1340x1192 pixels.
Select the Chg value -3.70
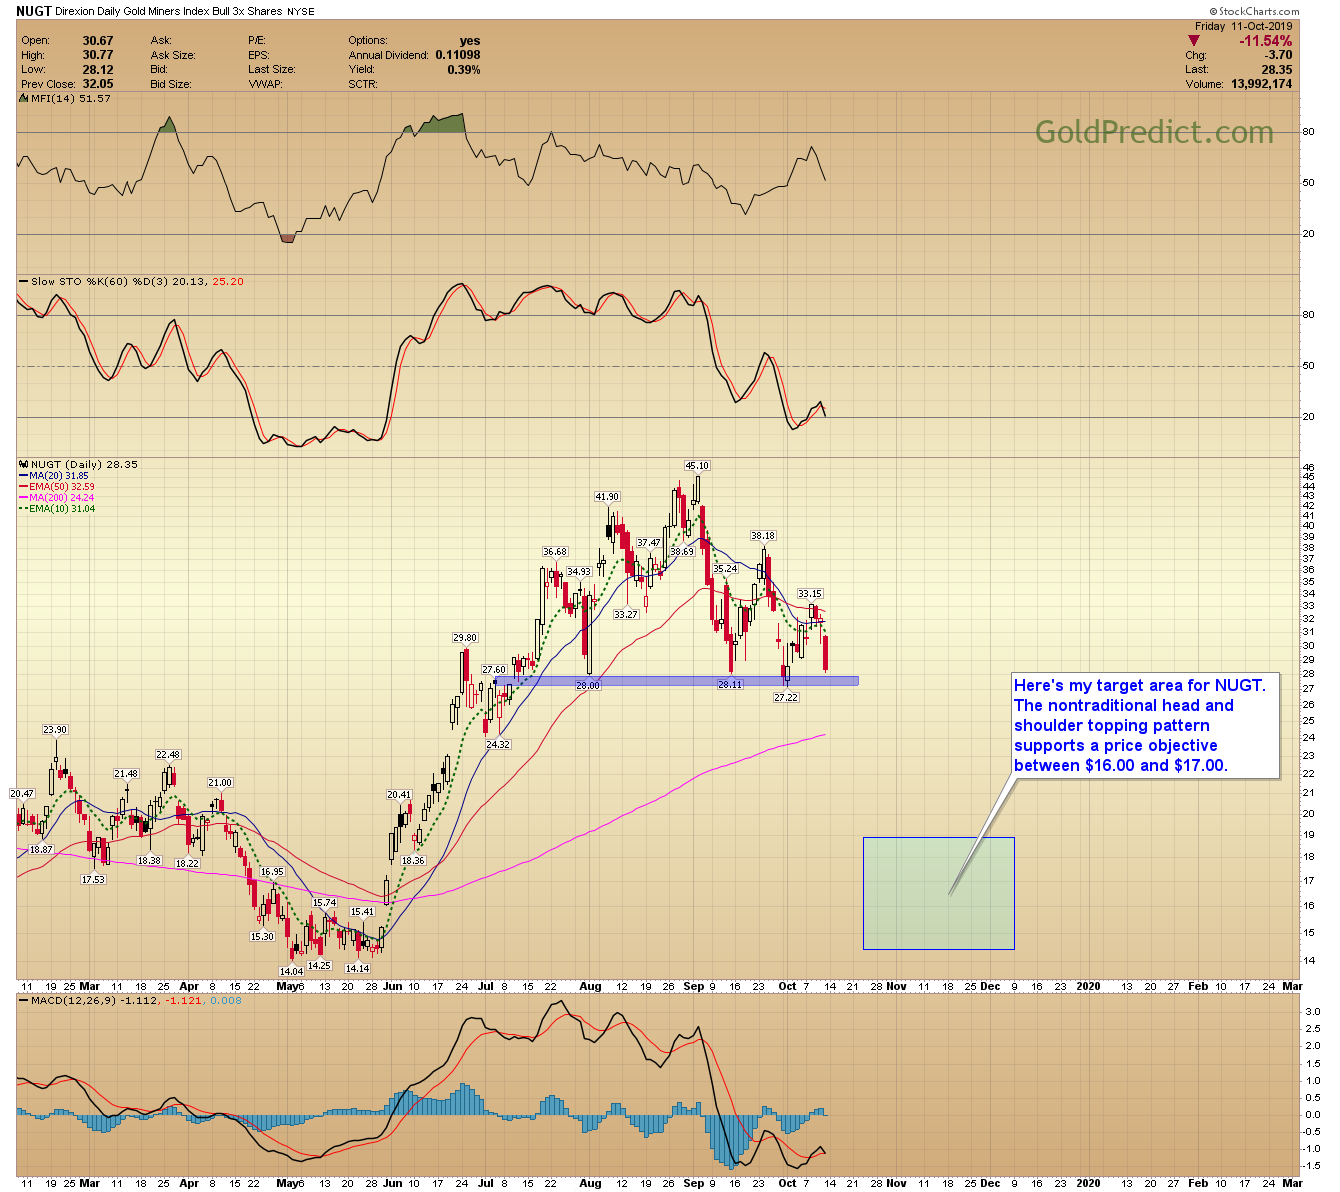pyautogui.click(x=1276, y=56)
